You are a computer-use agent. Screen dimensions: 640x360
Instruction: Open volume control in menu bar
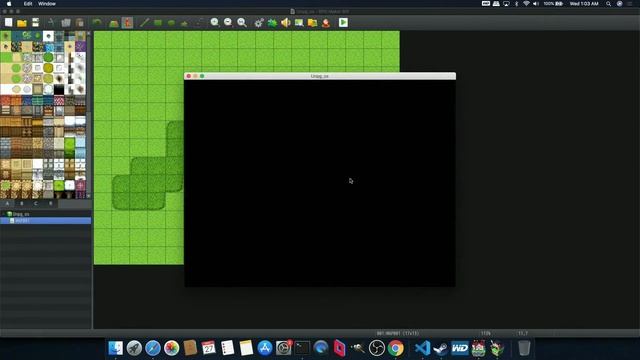(536, 4)
